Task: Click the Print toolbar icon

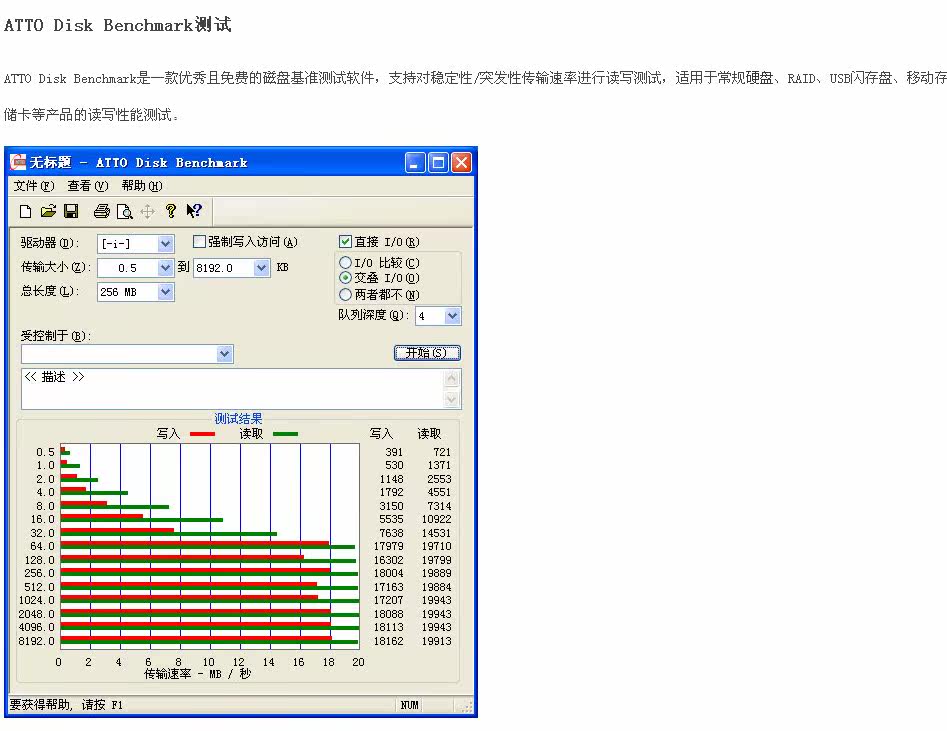Action: pyautogui.click(x=101, y=211)
